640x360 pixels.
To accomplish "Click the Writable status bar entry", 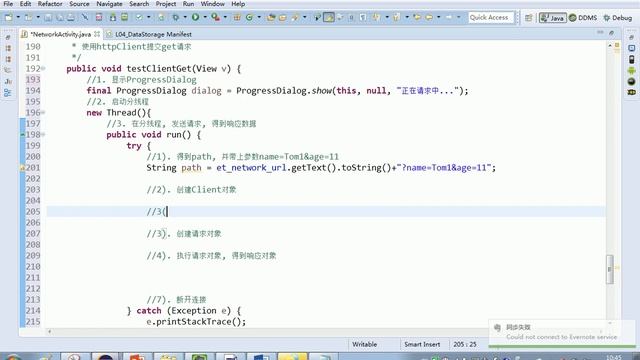I will 364,344.
